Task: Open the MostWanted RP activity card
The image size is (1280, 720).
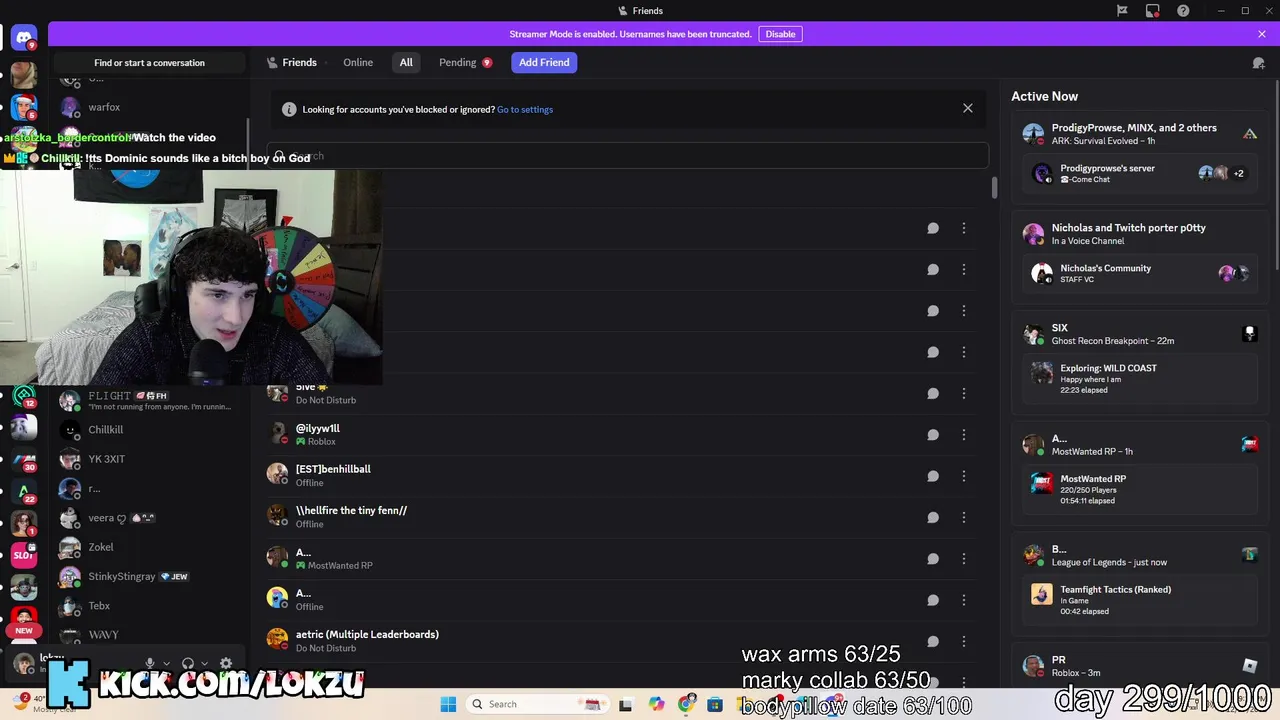Action: coord(1140,489)
